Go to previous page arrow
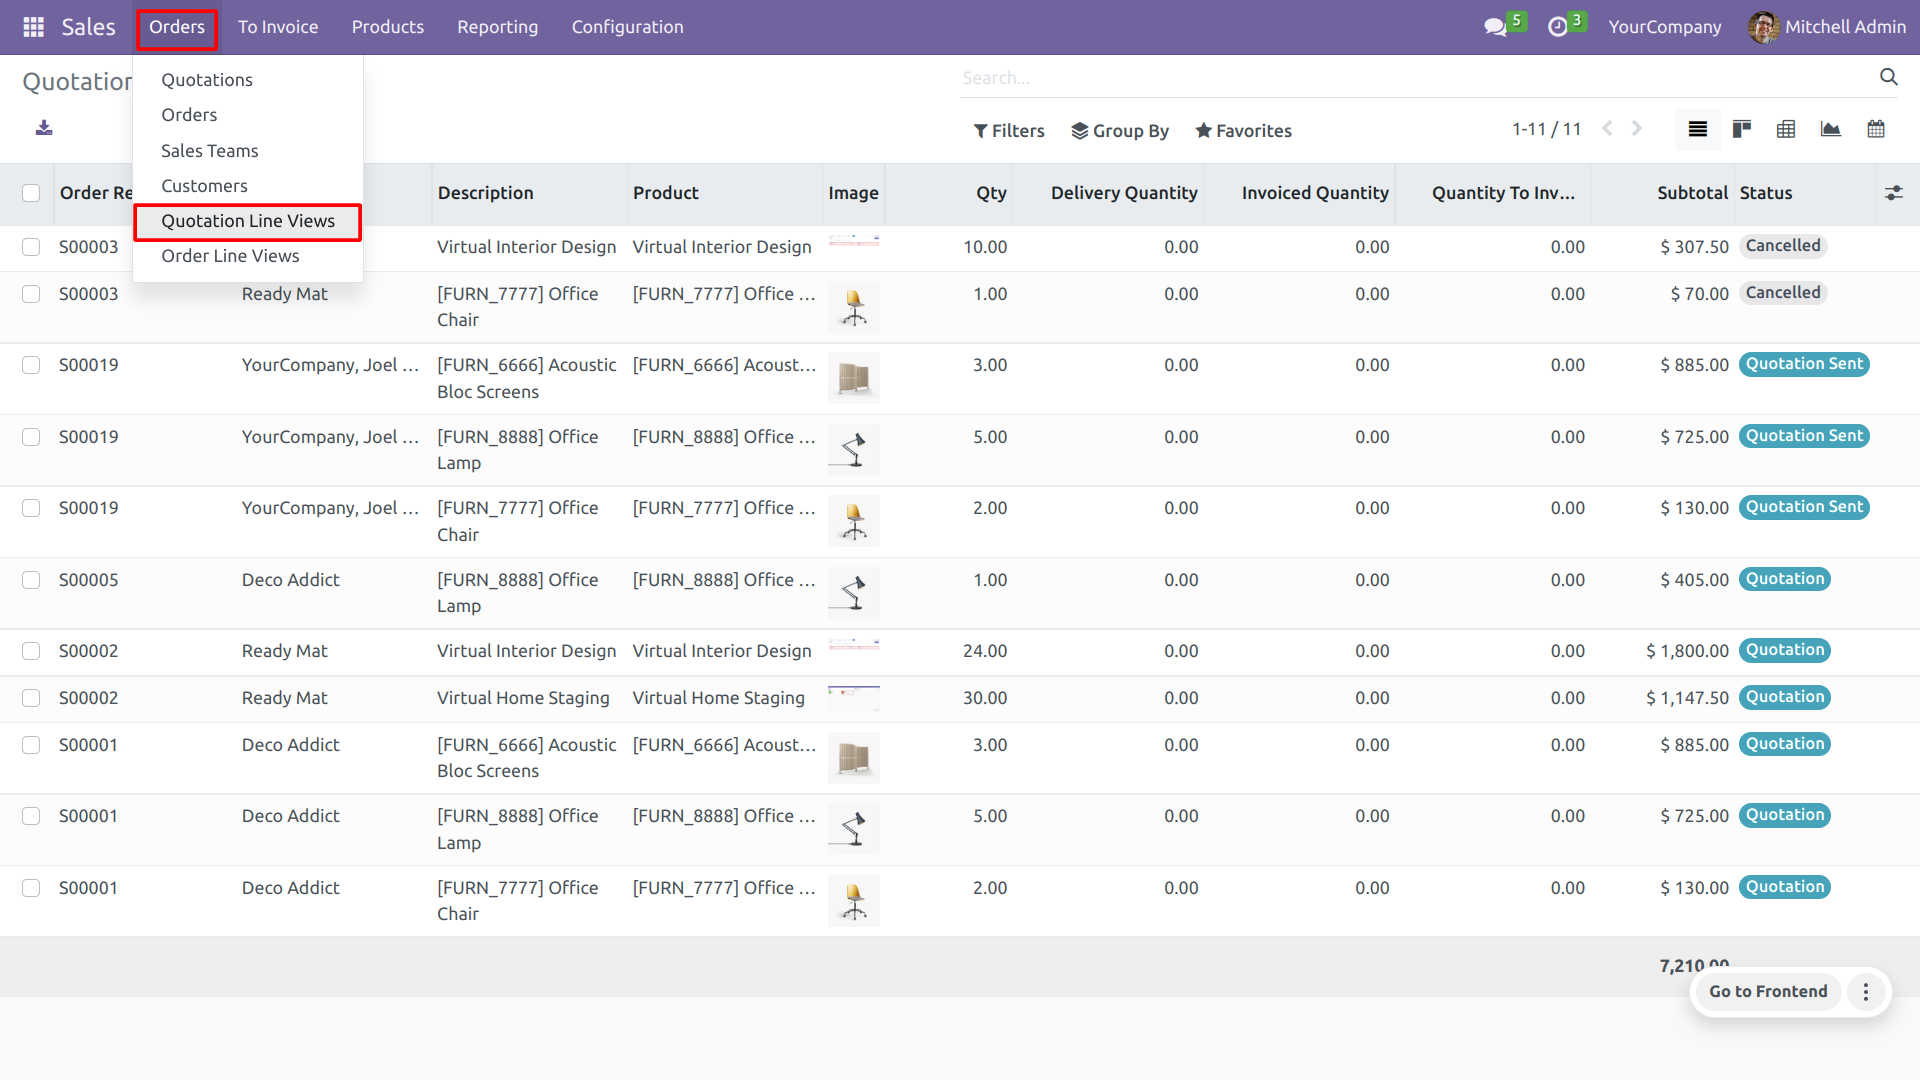The width and height of the screenshot is (1920, 1080). point(1607,128)
